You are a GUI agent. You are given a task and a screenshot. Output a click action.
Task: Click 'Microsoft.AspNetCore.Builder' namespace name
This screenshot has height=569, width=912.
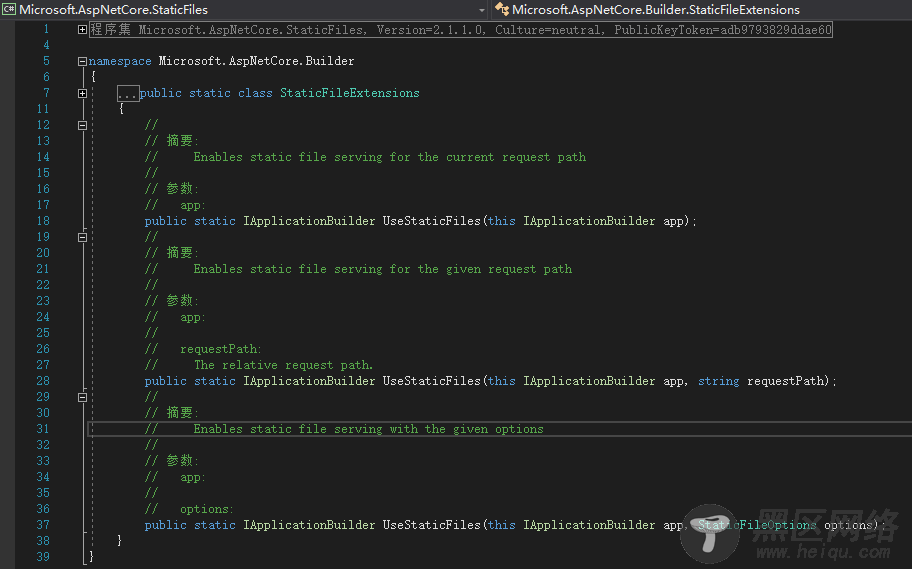[x=256, y=61]
